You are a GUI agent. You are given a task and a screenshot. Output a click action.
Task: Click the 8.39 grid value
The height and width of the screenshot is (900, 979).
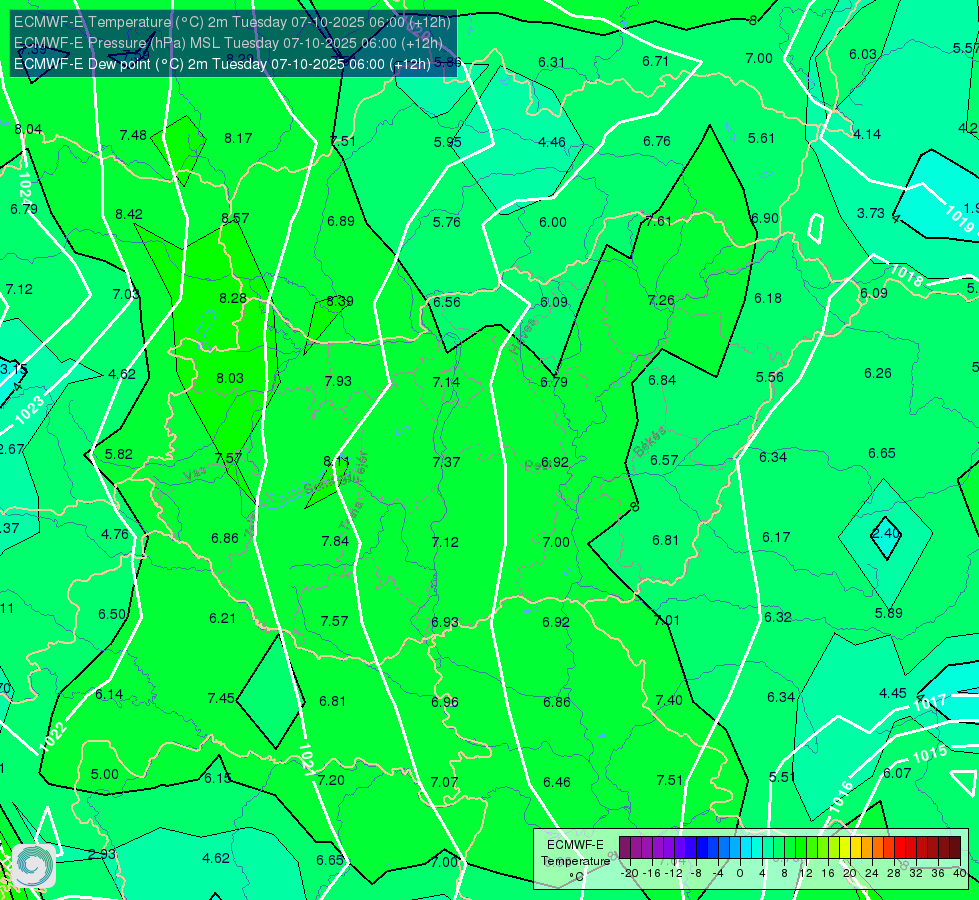340,301
